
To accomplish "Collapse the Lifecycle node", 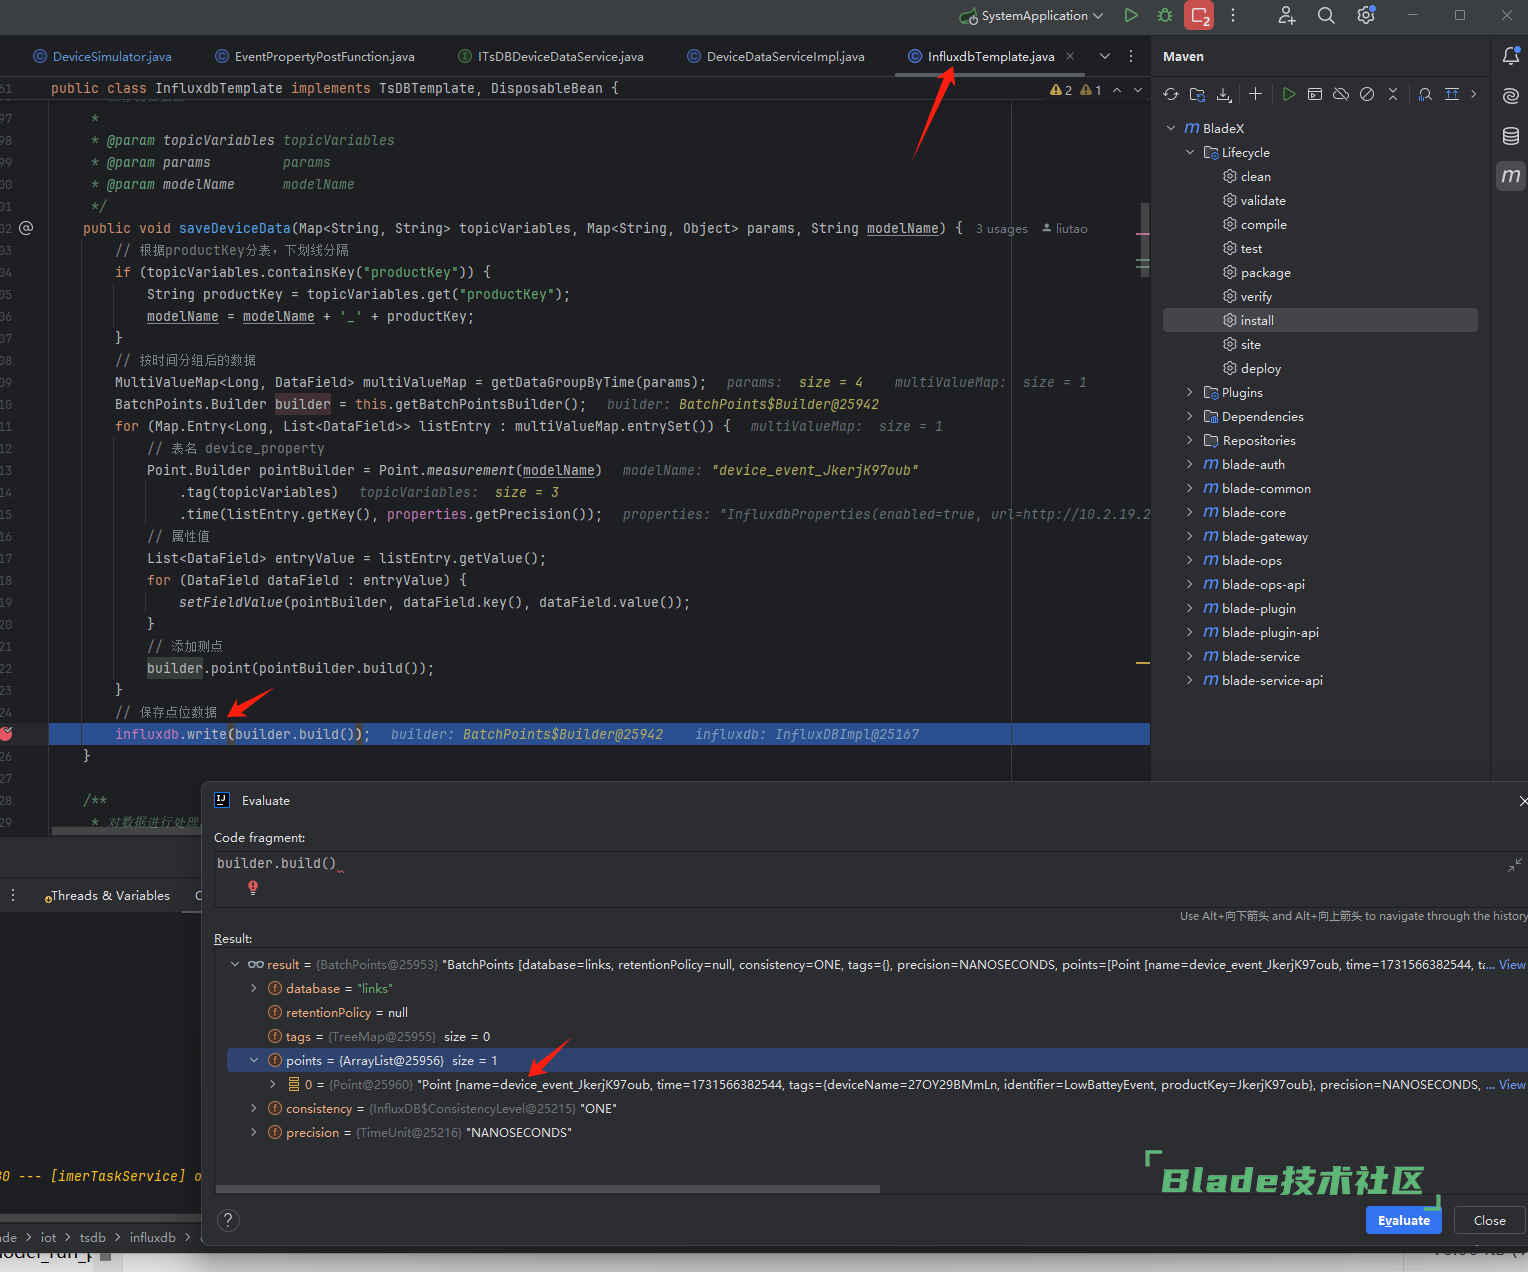I will 1190,152.
